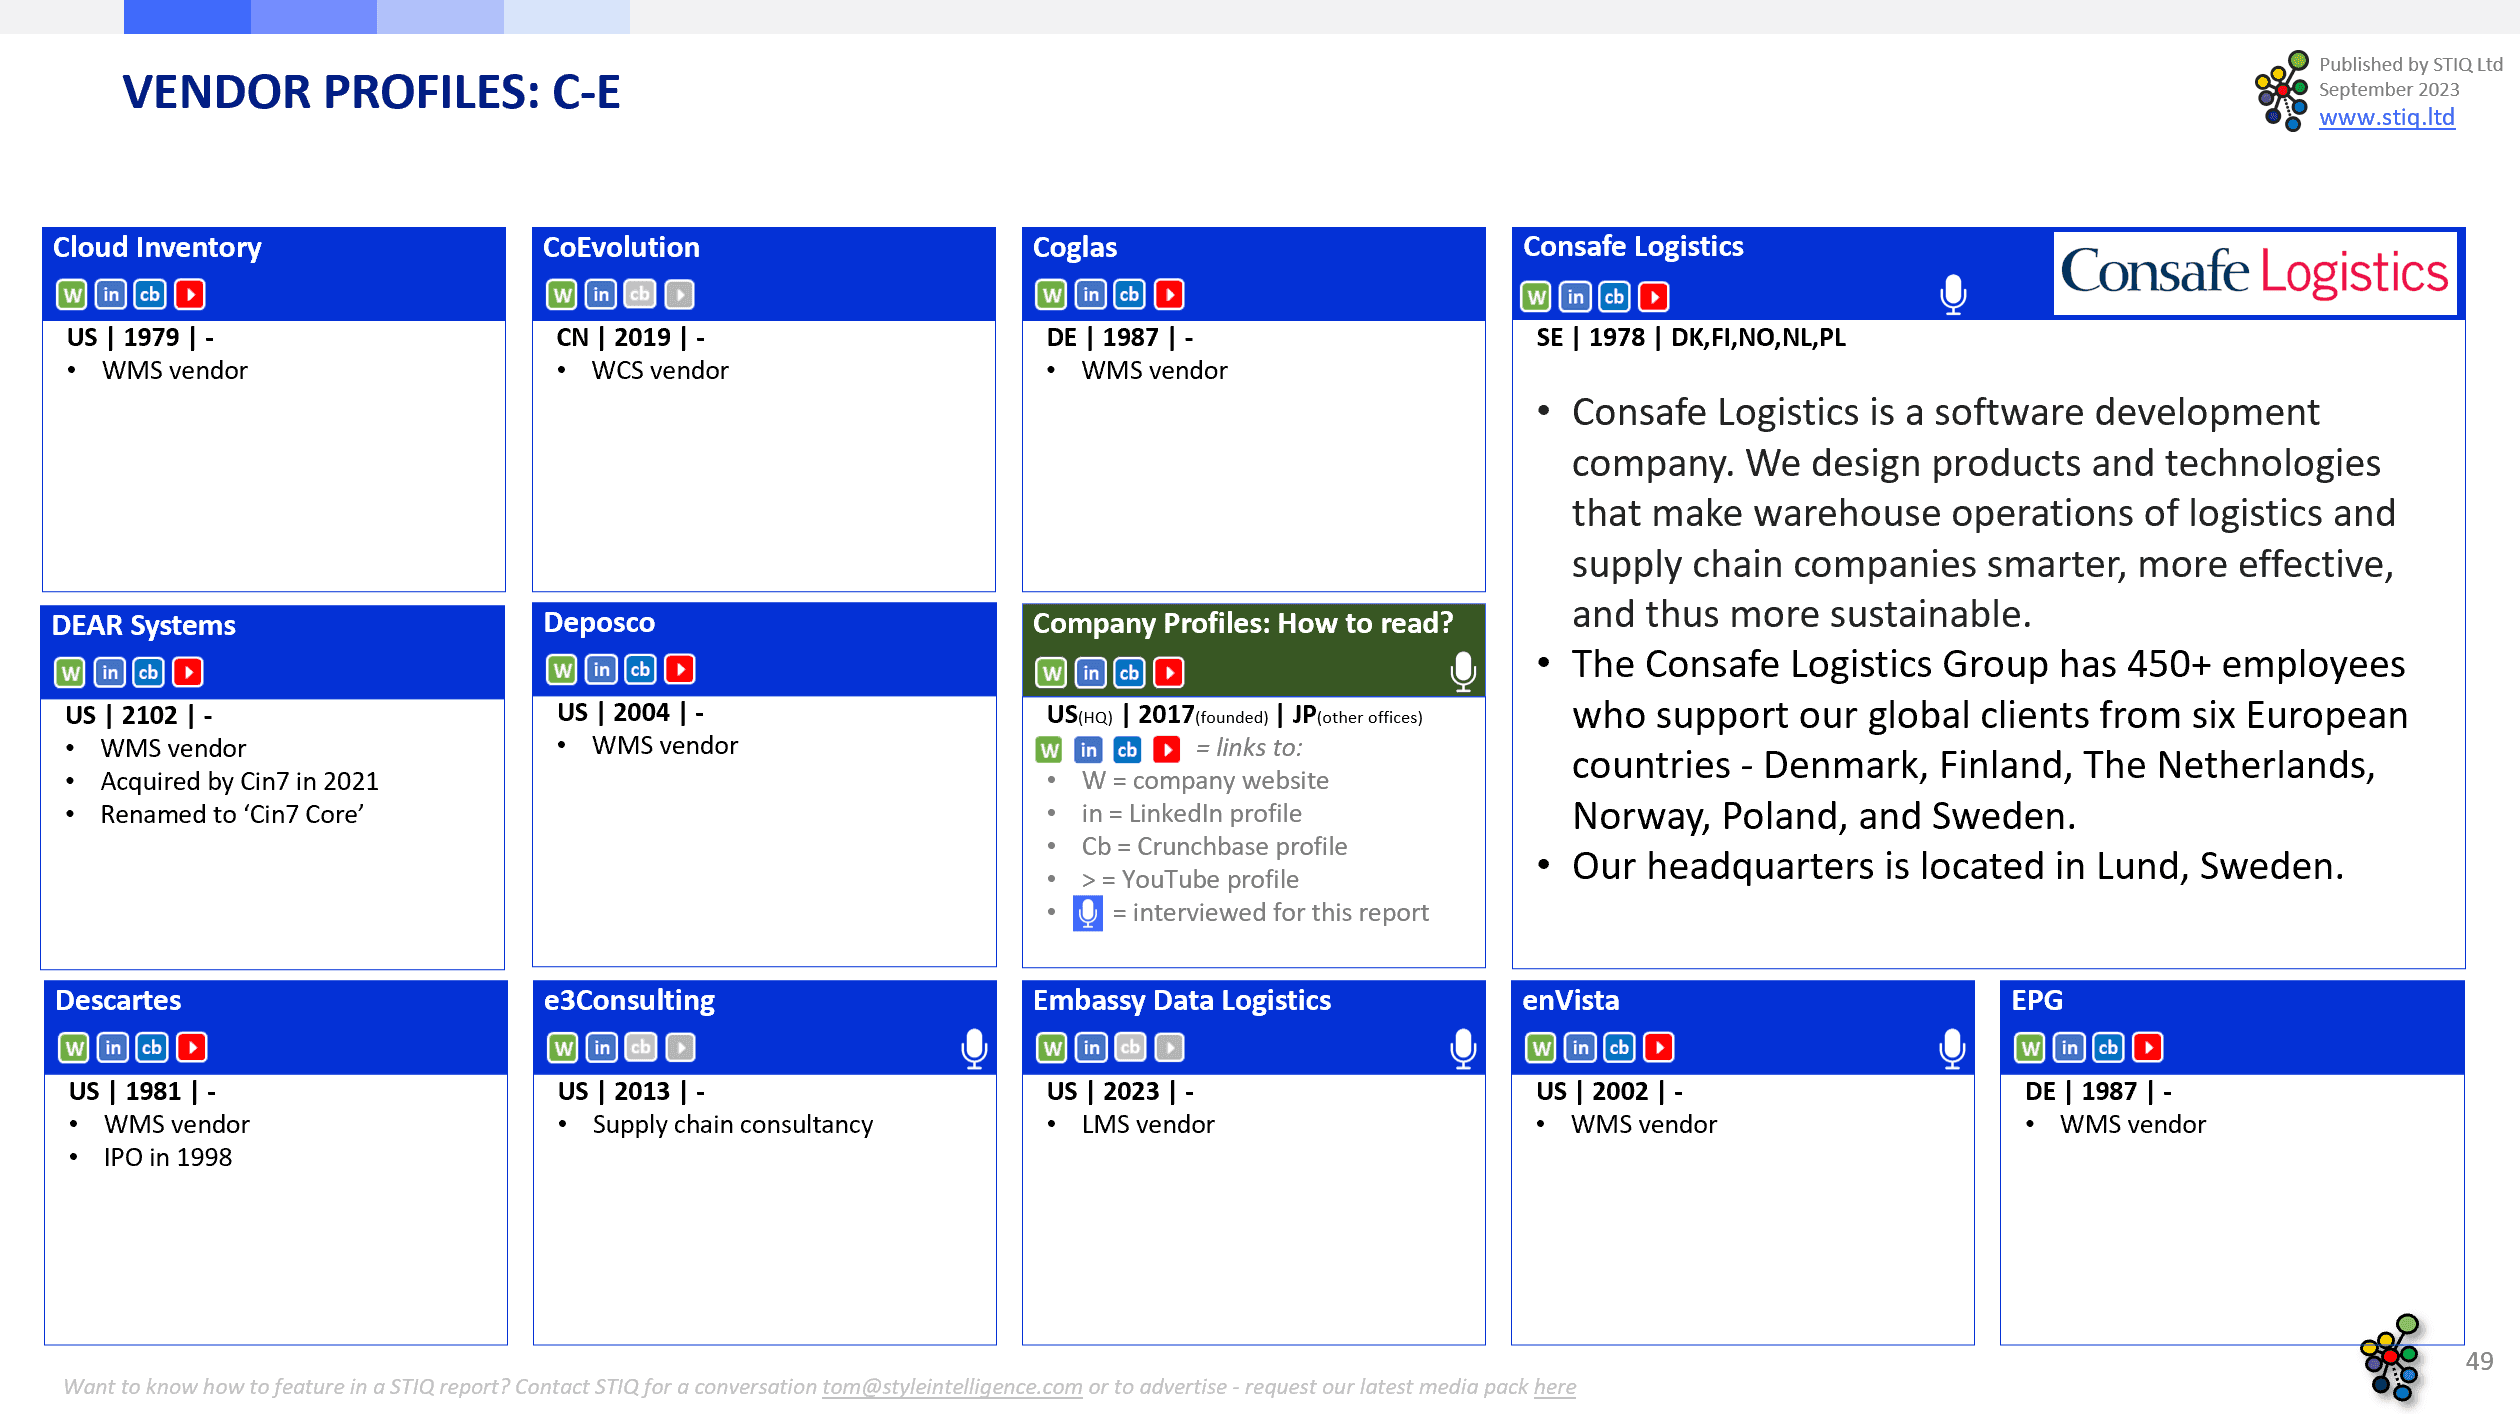Image resolution: width=2520 pixels, height=1414 pixels.
Task: Select the EPG card title
Action: 2037,1000
